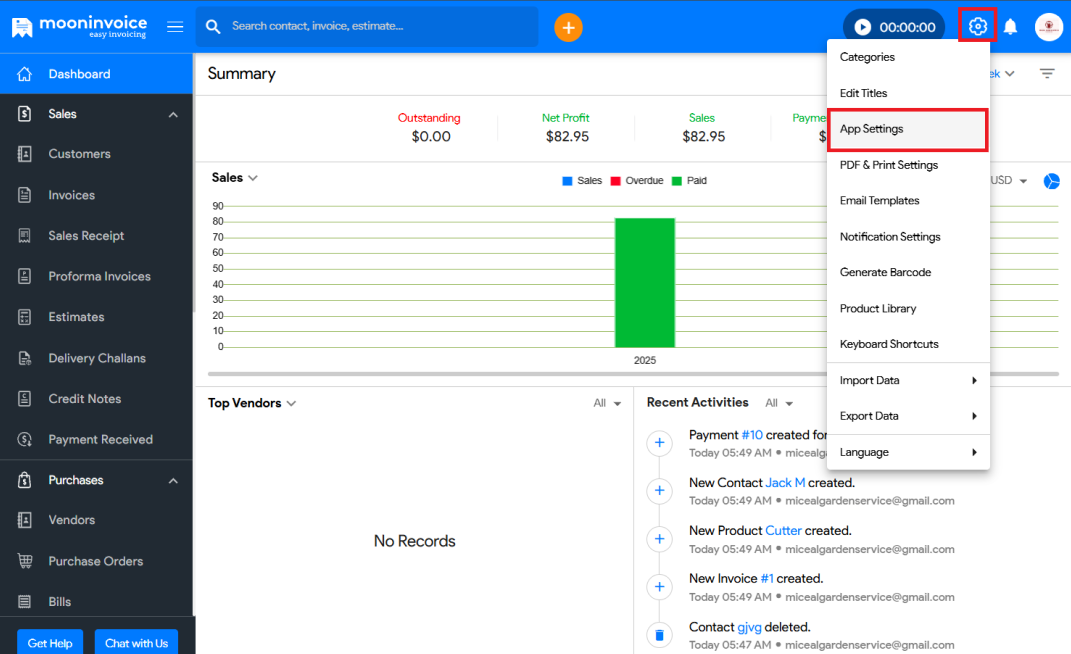Screen dimensions: 1071x654
Task: Click the Vendors sidebar icon
Action: pyautogui.click(x=25, y=520)
